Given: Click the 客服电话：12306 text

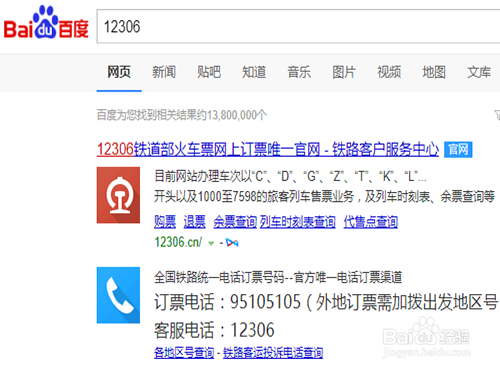Looking at the screenshot, I should pos(214,330).
